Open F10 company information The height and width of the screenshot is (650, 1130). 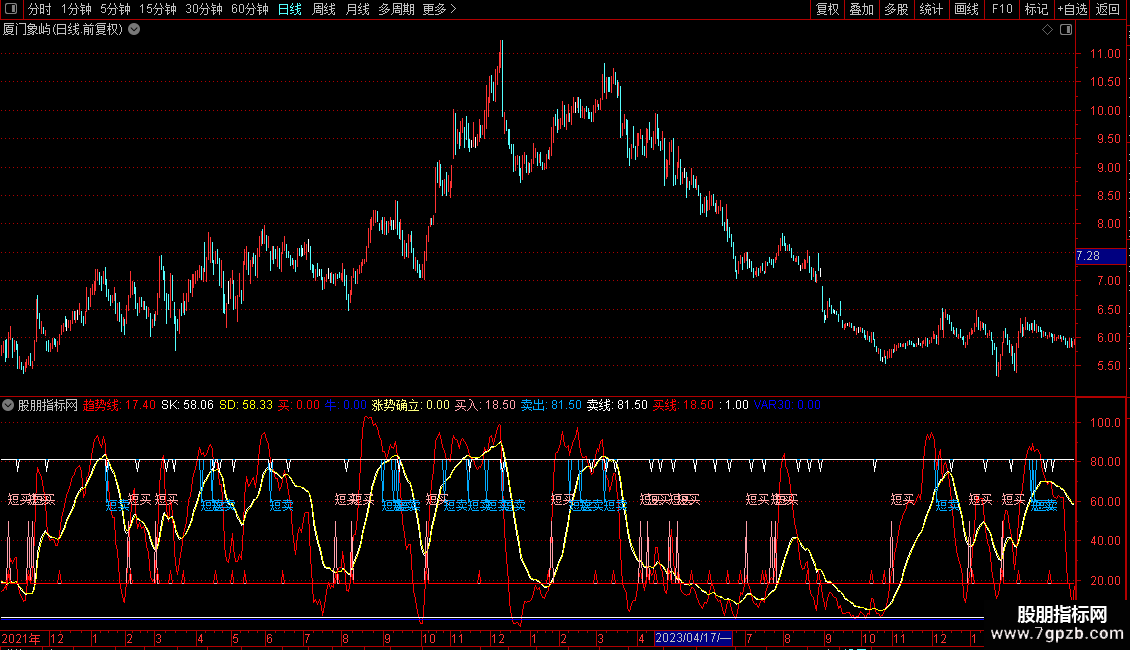tap(1001, 10)
